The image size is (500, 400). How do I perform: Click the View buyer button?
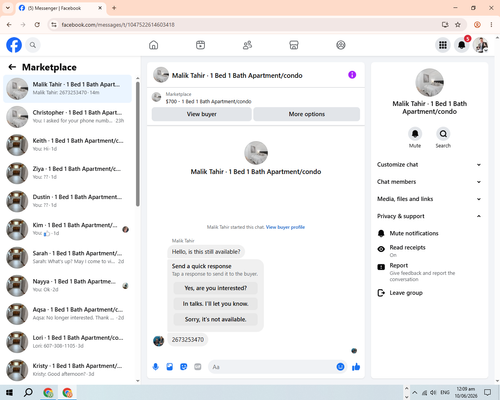(x=202, y=114)
